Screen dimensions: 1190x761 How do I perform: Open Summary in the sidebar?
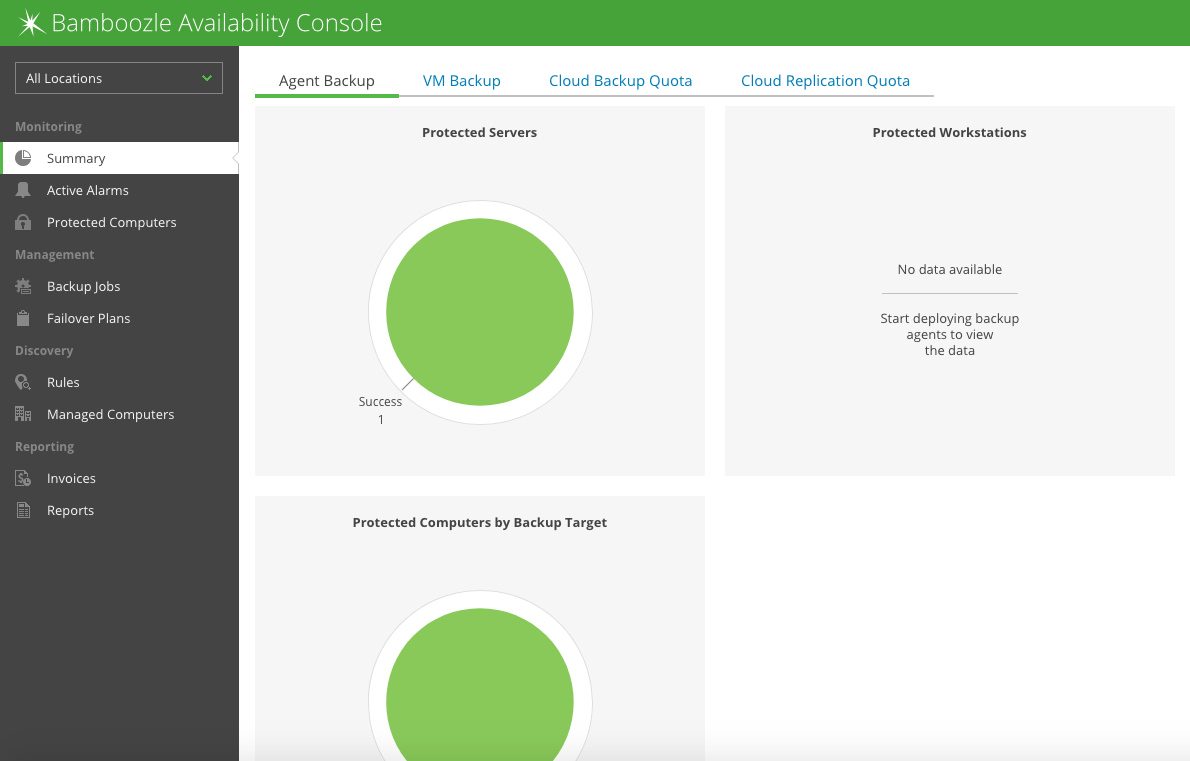coord(119,158)
